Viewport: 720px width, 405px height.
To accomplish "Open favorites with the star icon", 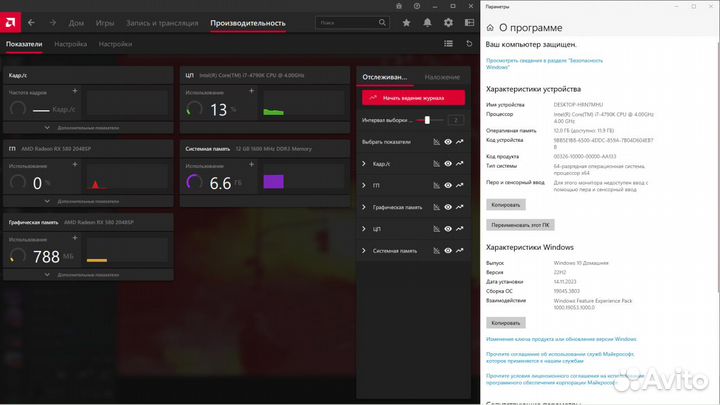I will 406,22.
